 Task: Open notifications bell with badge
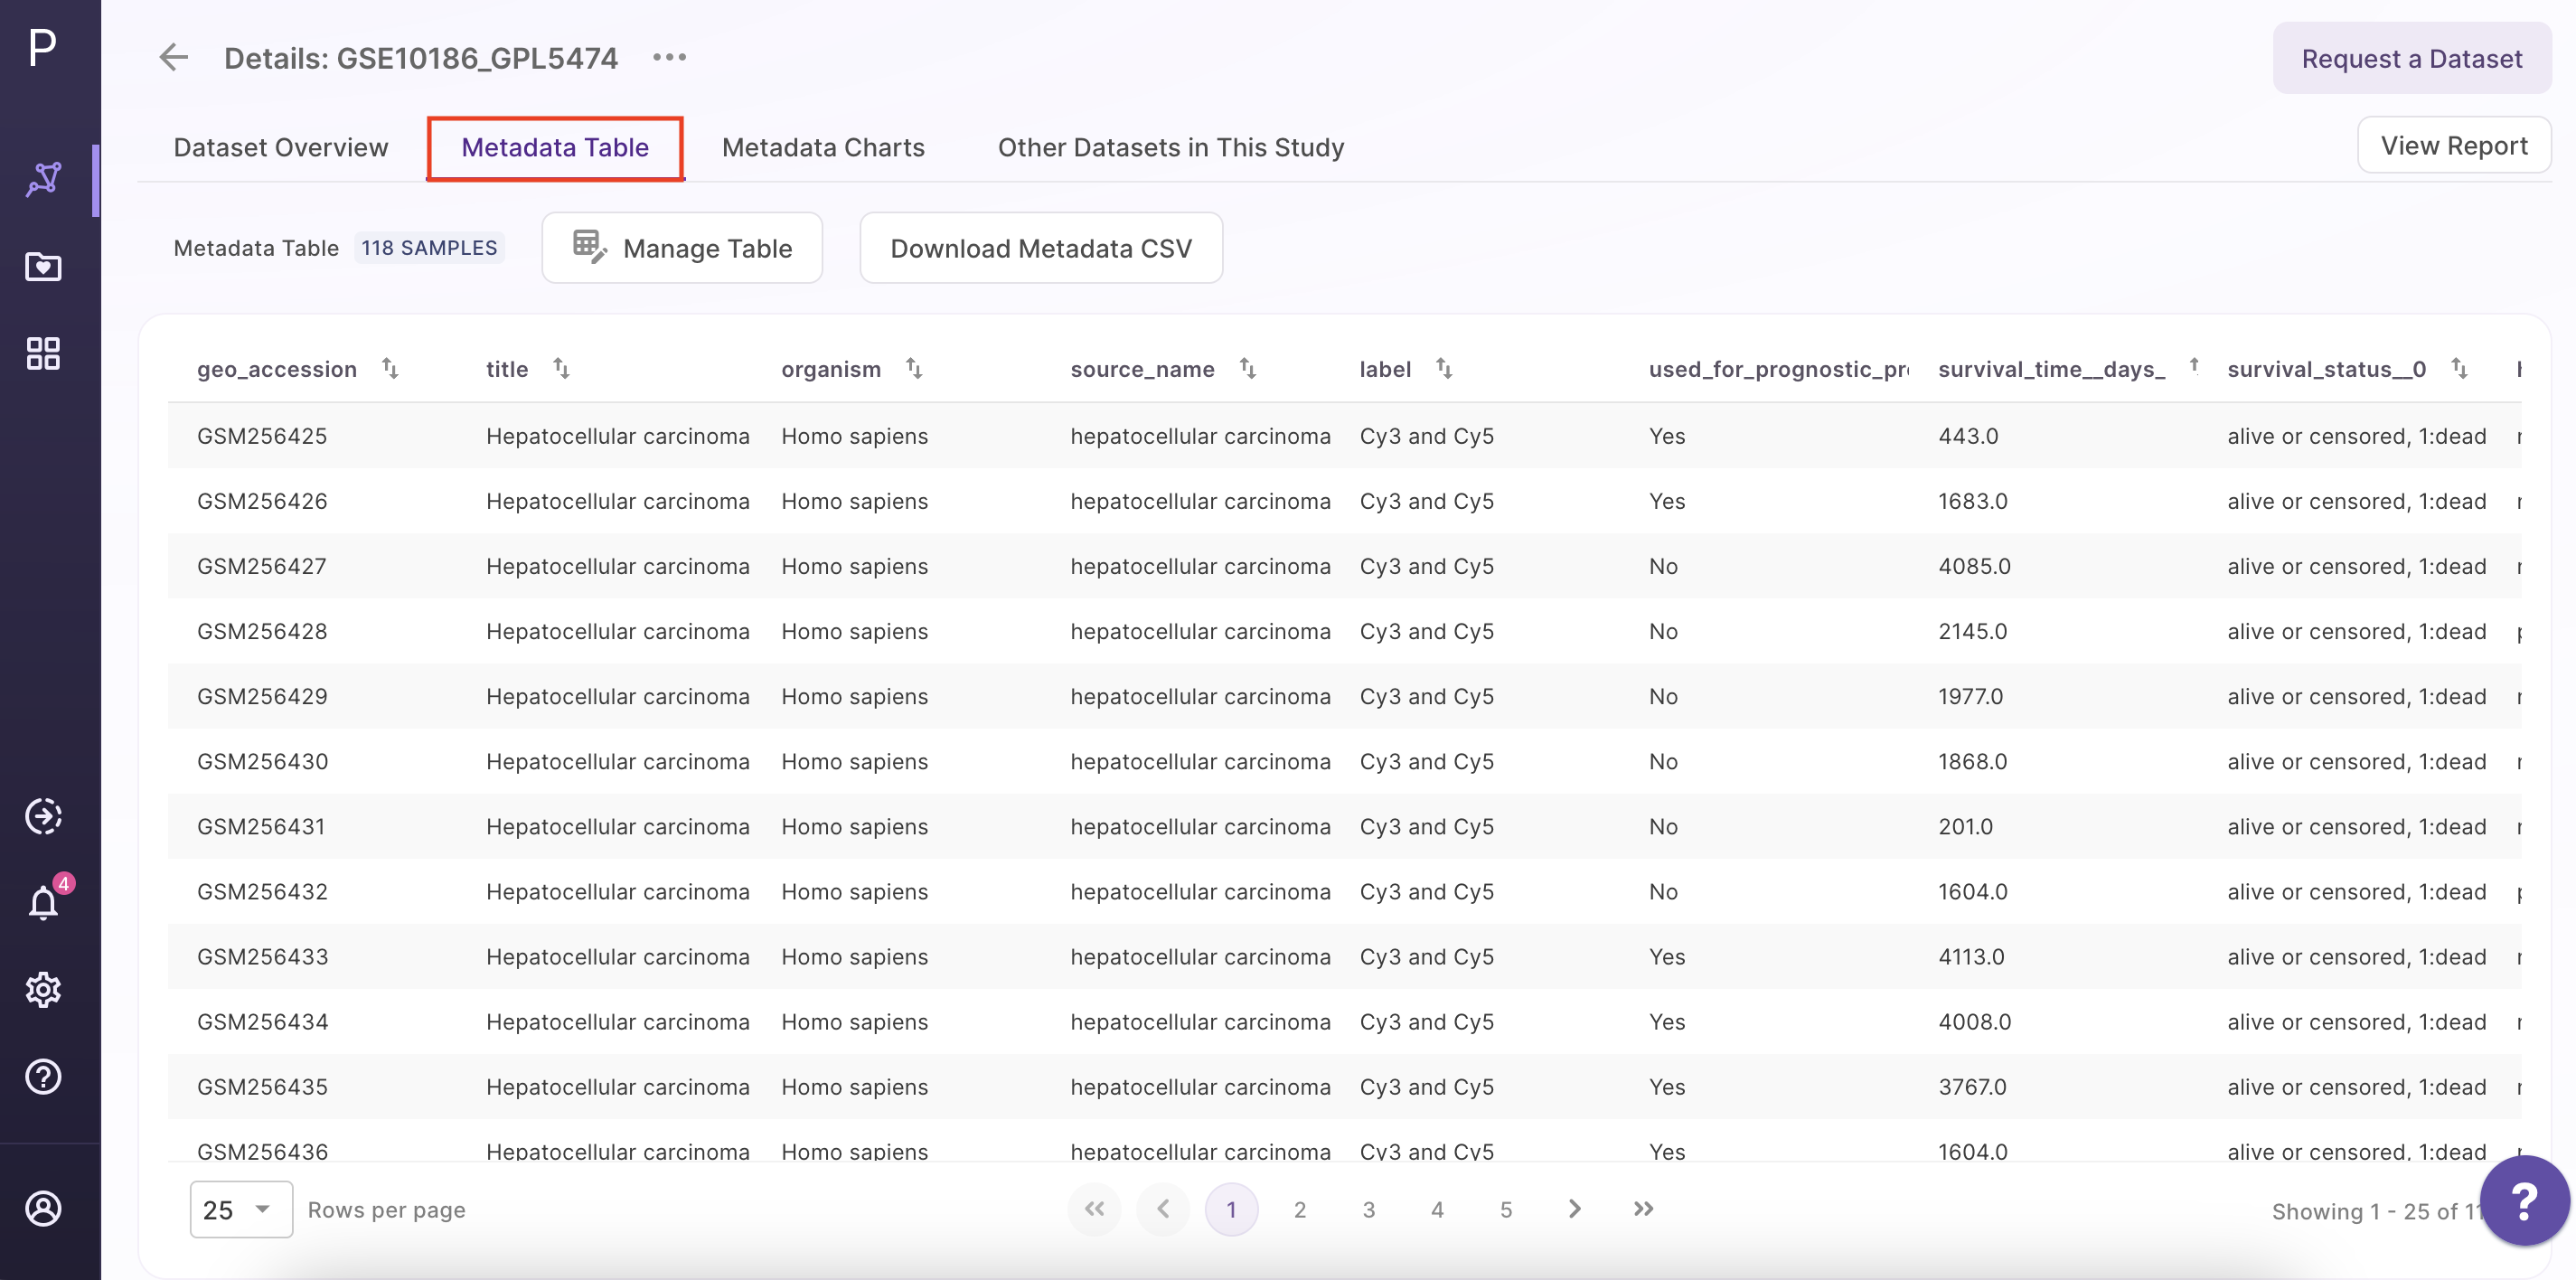(44, 902)
